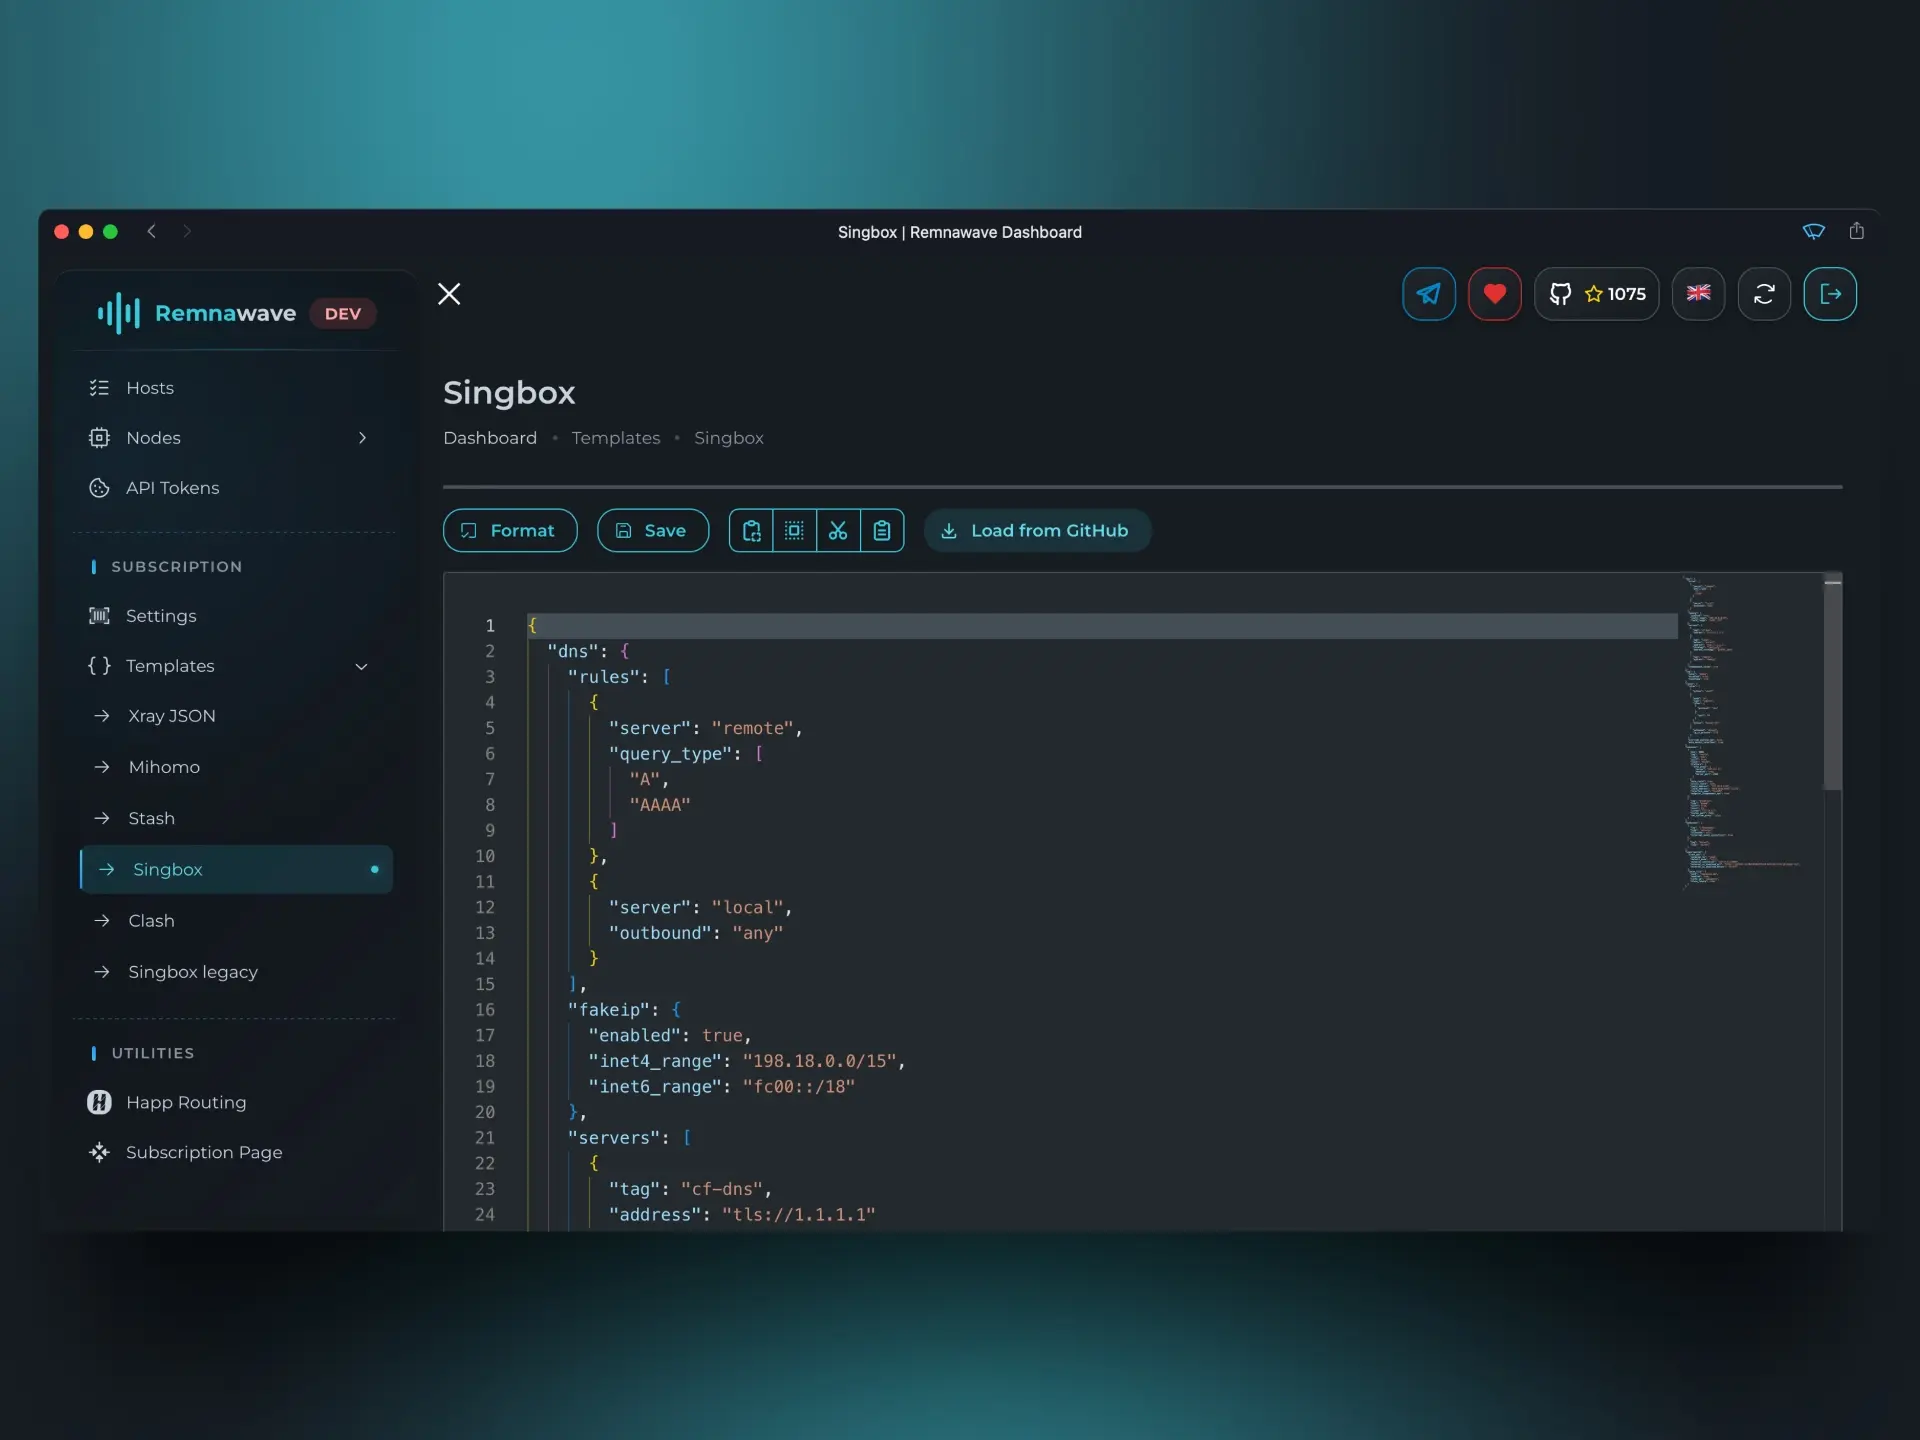This screenshot has width=1920, height=1440.
Task: Click the DEV badge next to Remnawave
Action: coord(343,314)
